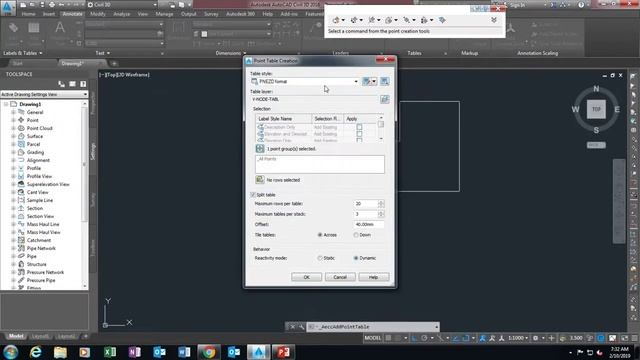Click the AutoCAD application menu logo
The width and height of the screenshot is (640, 360).
8,7
